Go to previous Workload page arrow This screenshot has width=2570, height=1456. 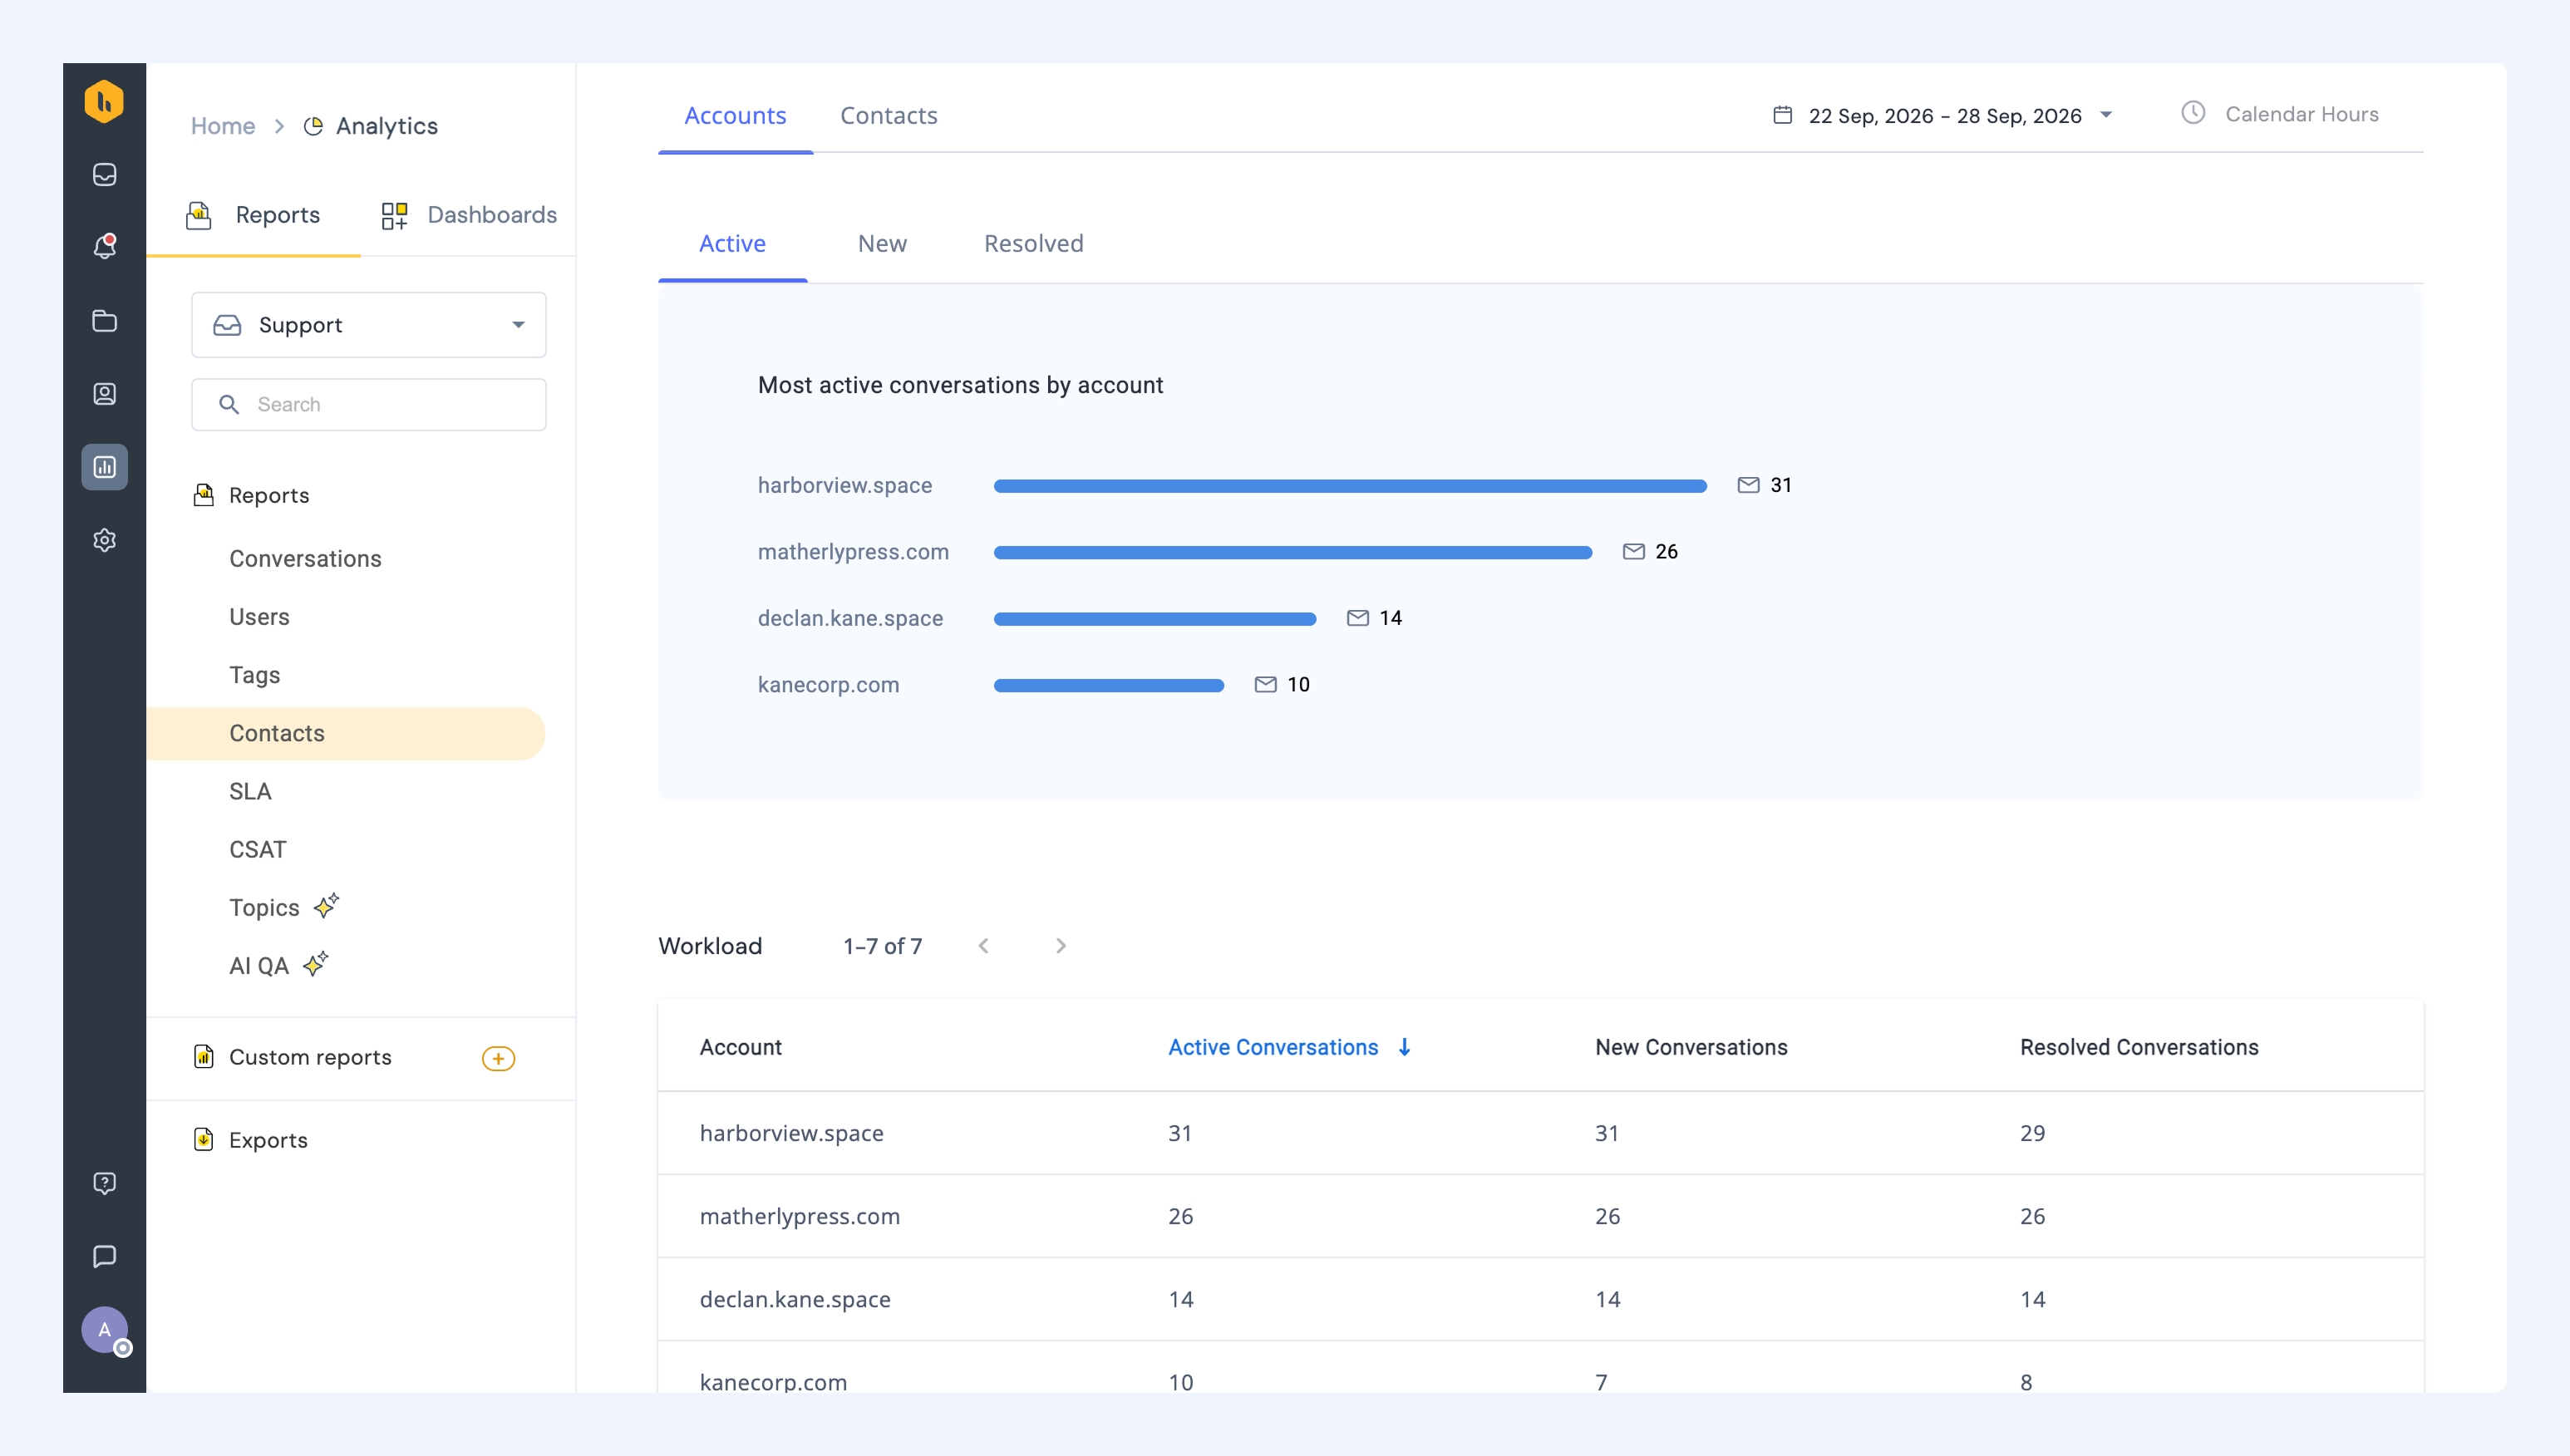point(984,946)
